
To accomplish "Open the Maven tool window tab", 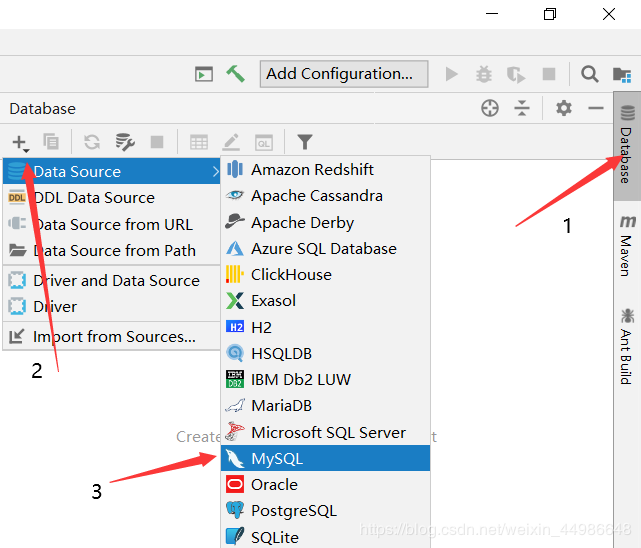I will (x=627, y=245).
